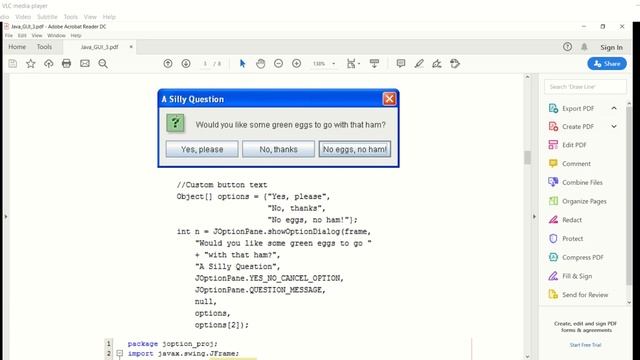640x360 pixels.
Task: Click the No eggs, no ham! button
Action: [355, 149]
